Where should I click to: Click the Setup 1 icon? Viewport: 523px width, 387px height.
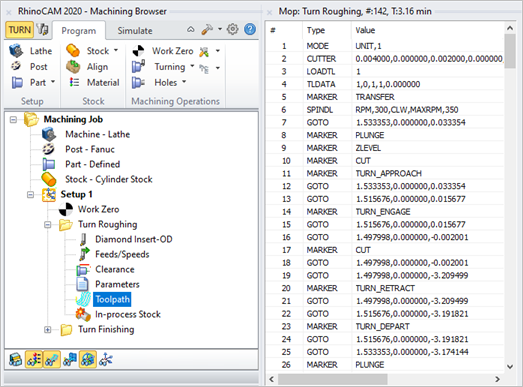pos(49,195)
